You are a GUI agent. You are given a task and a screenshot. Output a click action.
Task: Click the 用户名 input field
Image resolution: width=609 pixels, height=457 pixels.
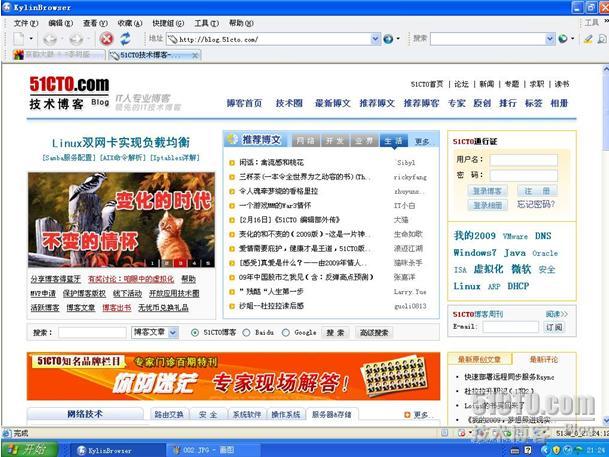[523, 160]
